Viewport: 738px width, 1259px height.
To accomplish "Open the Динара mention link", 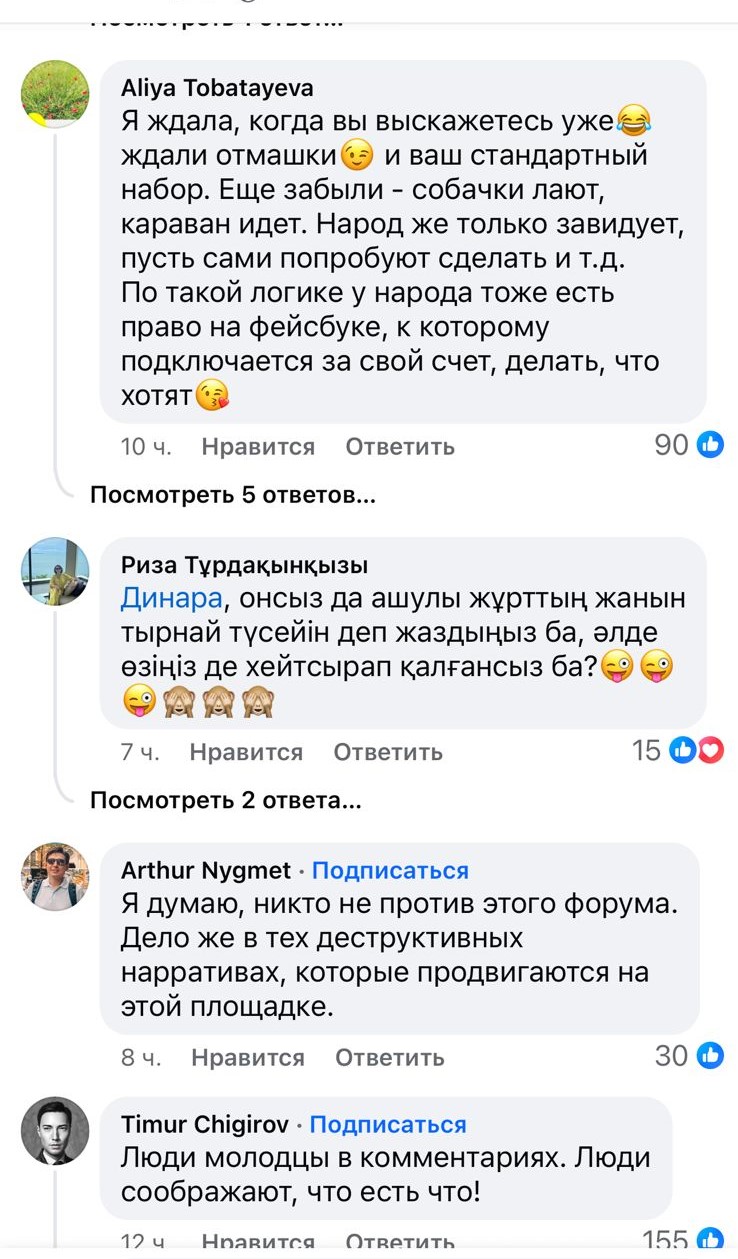I will [x=159, y=598].
